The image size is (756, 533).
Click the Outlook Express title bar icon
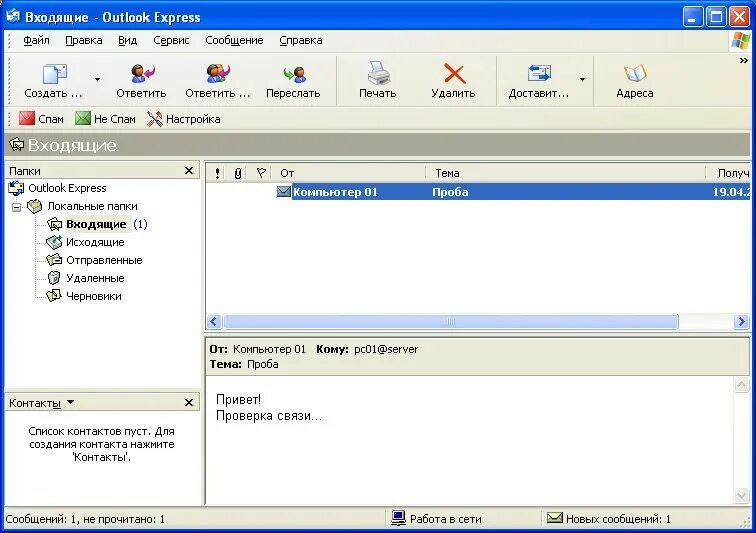13,16
